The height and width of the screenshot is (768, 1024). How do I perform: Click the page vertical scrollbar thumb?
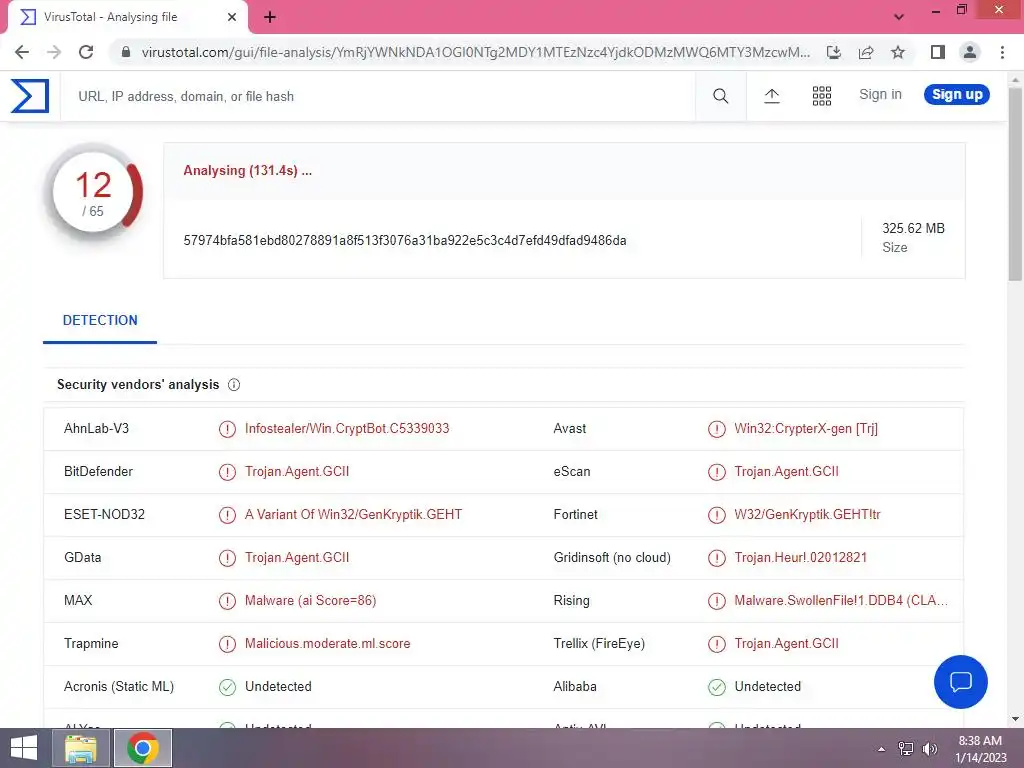(1015, 183)
